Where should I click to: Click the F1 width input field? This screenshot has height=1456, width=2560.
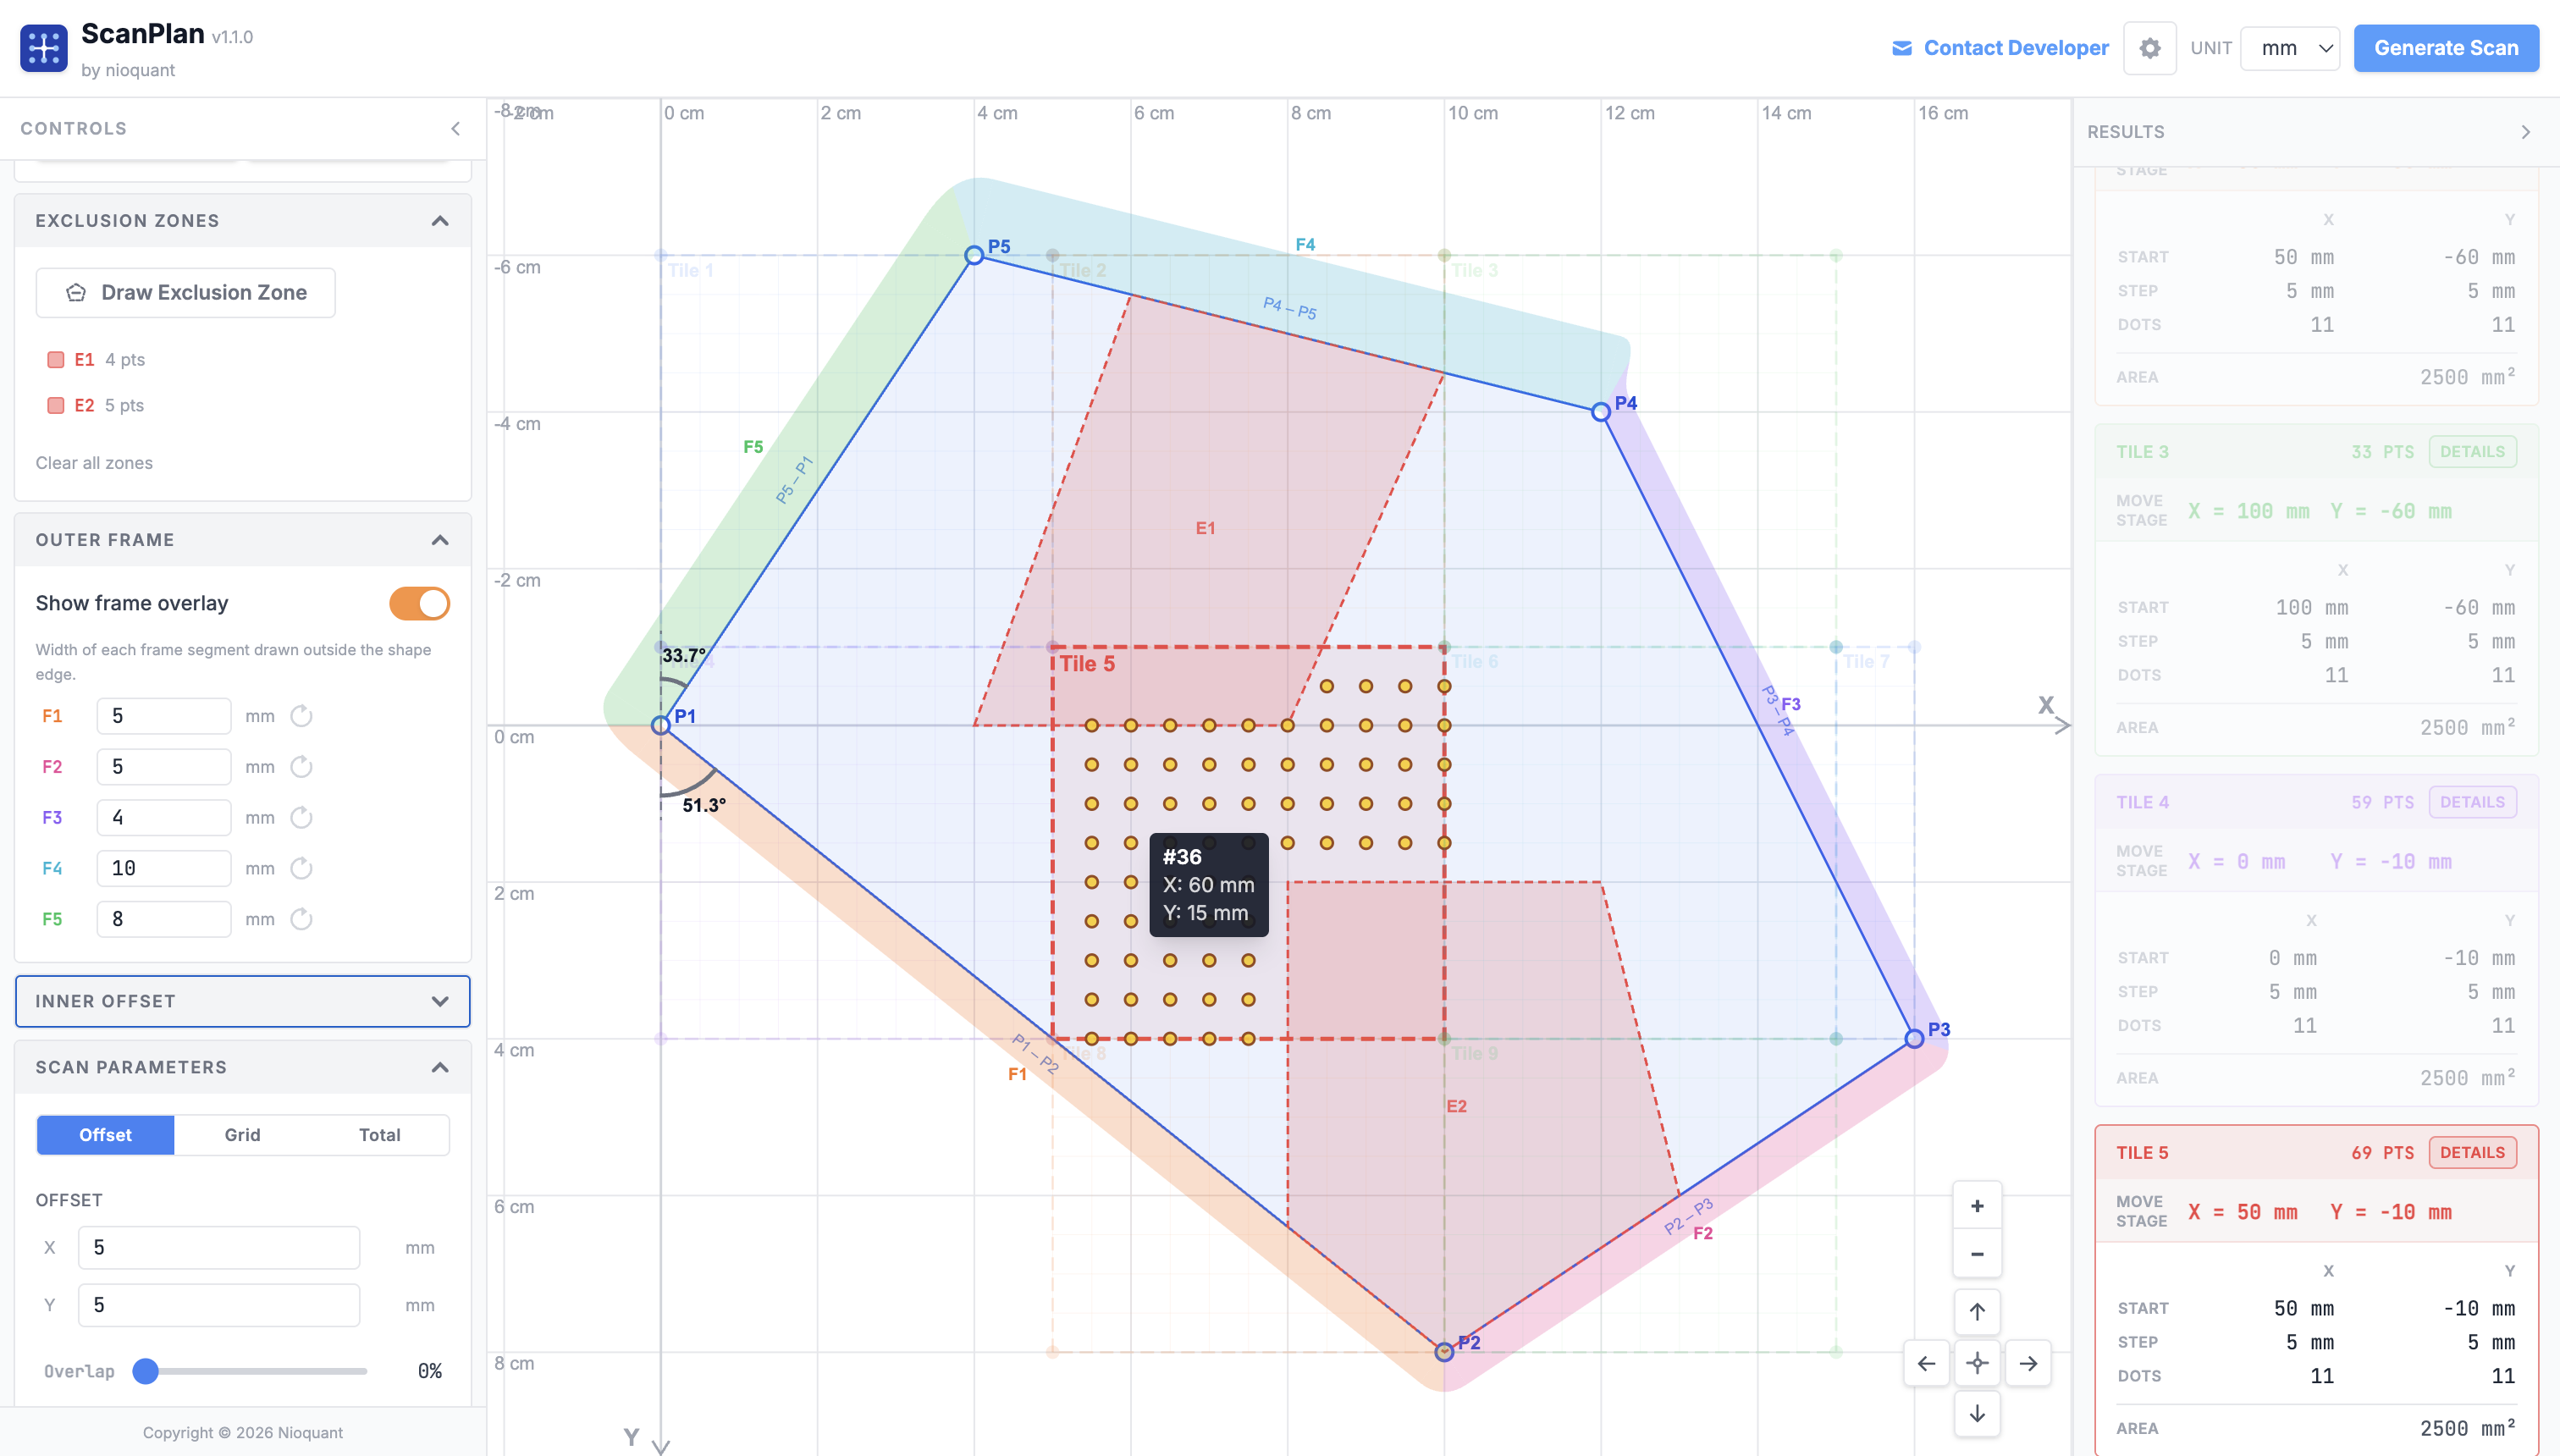click(x=164, y=716)
